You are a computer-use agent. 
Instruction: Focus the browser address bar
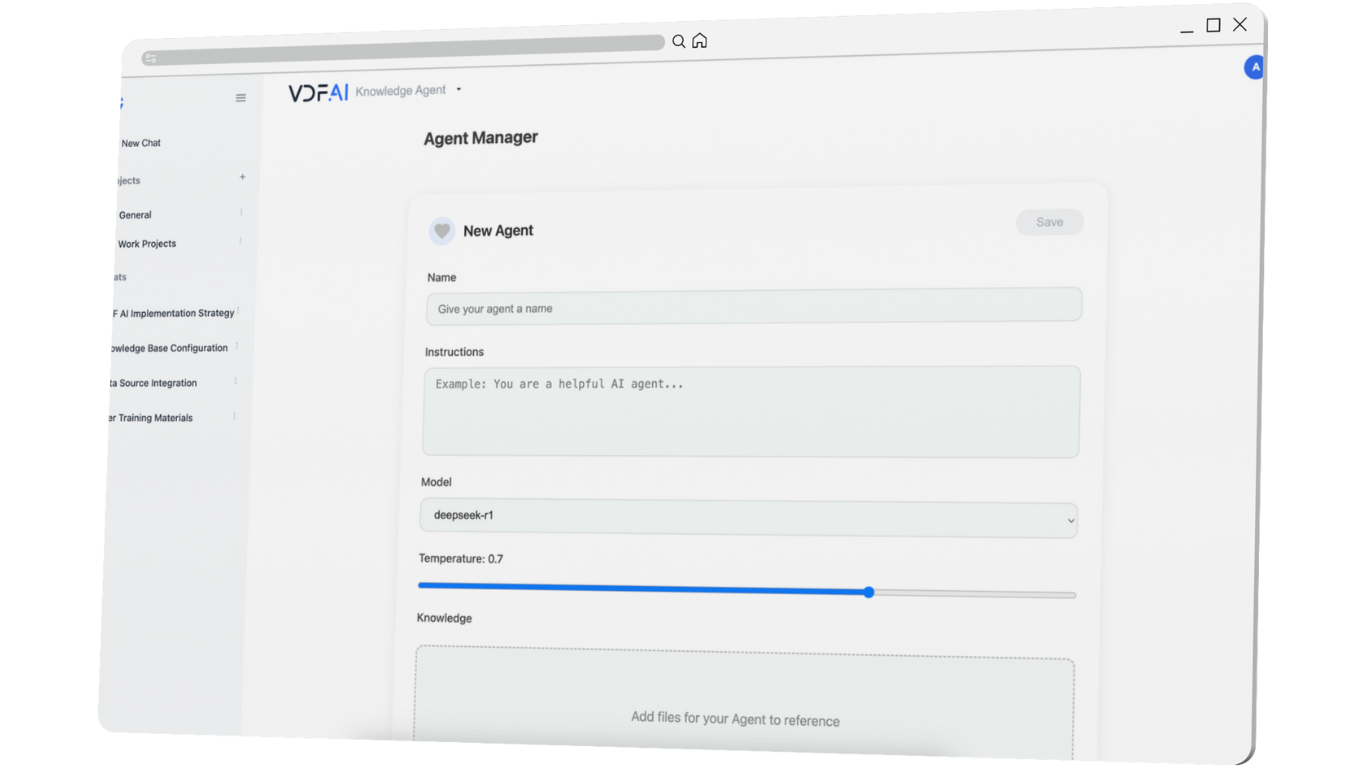403,50
